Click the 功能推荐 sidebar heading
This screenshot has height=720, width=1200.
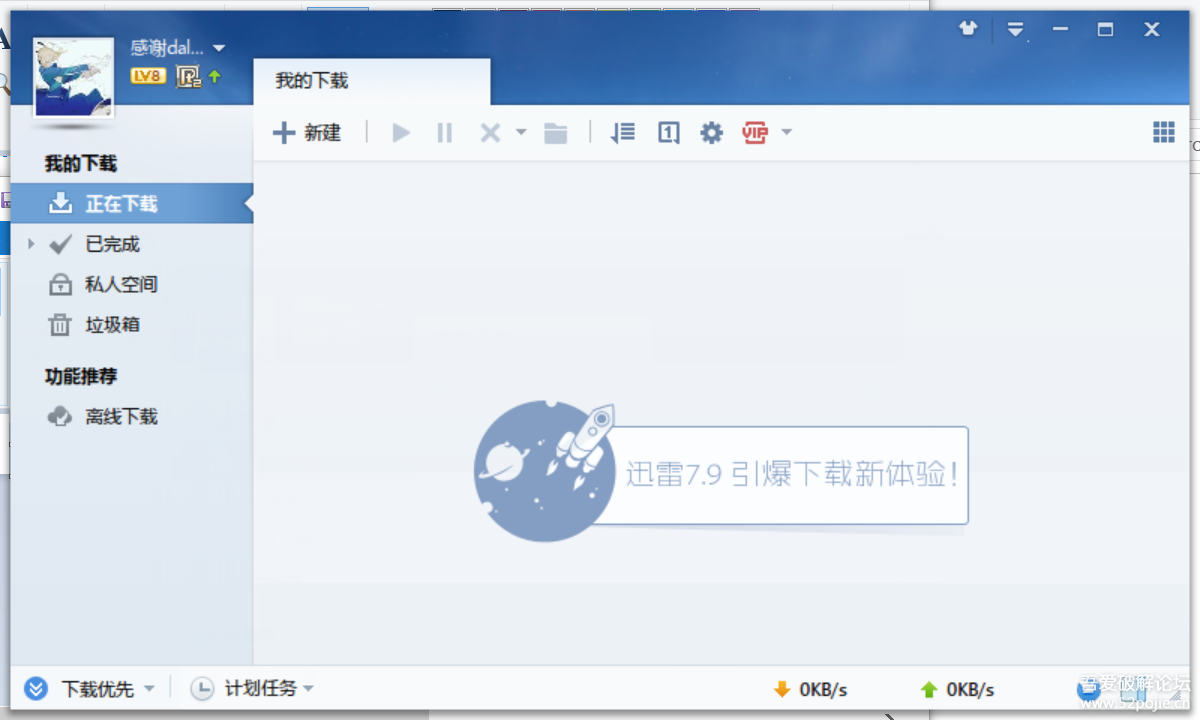[81, 376]
